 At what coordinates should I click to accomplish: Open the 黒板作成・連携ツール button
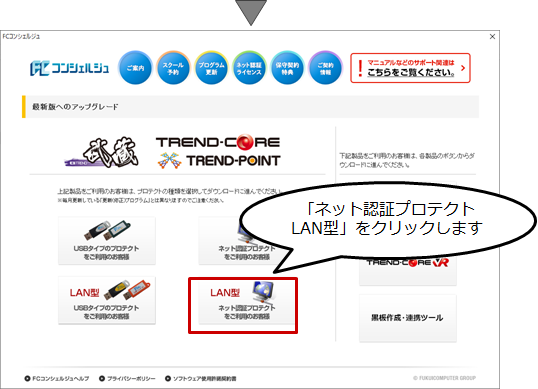[x=408, y=318]
